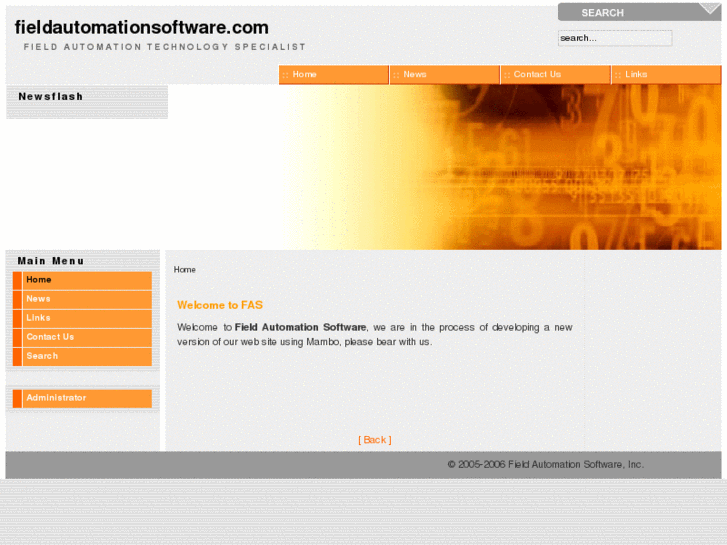The width and height of the screenshot is (727, 545).
Task: Click the orange numbers banner image
Action: 503,167
